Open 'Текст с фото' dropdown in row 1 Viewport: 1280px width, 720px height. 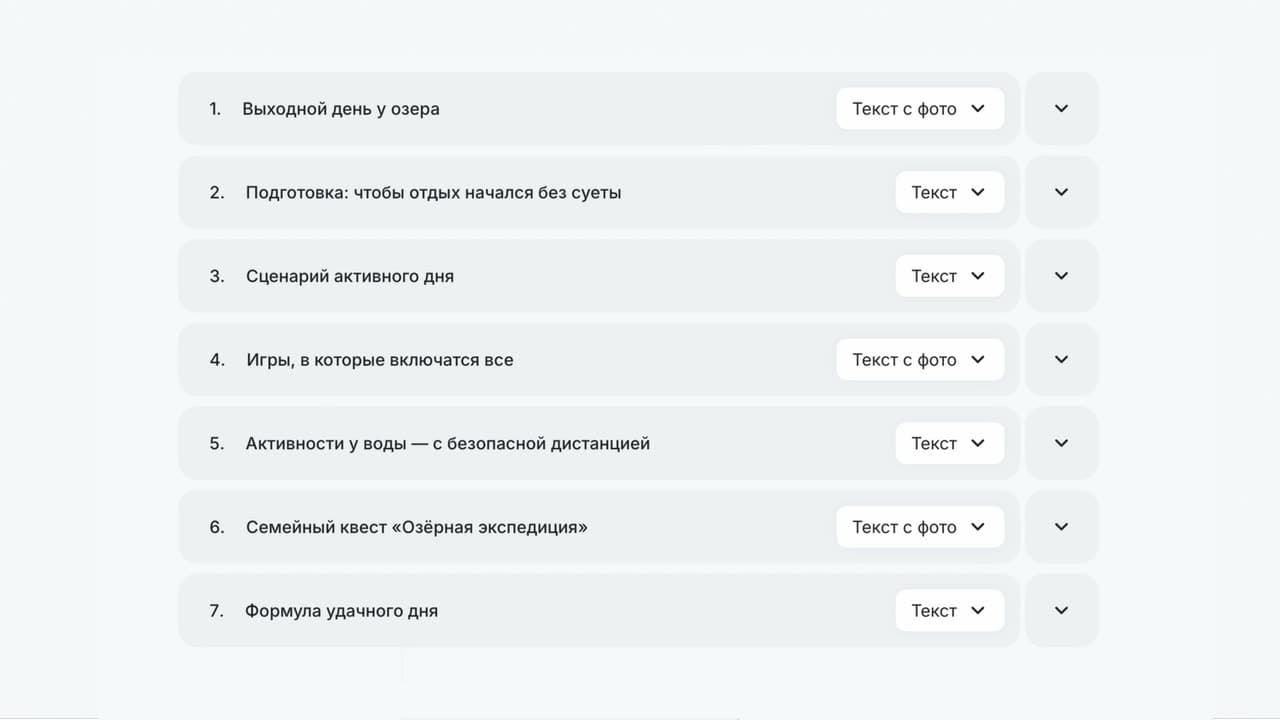[920, 108]
